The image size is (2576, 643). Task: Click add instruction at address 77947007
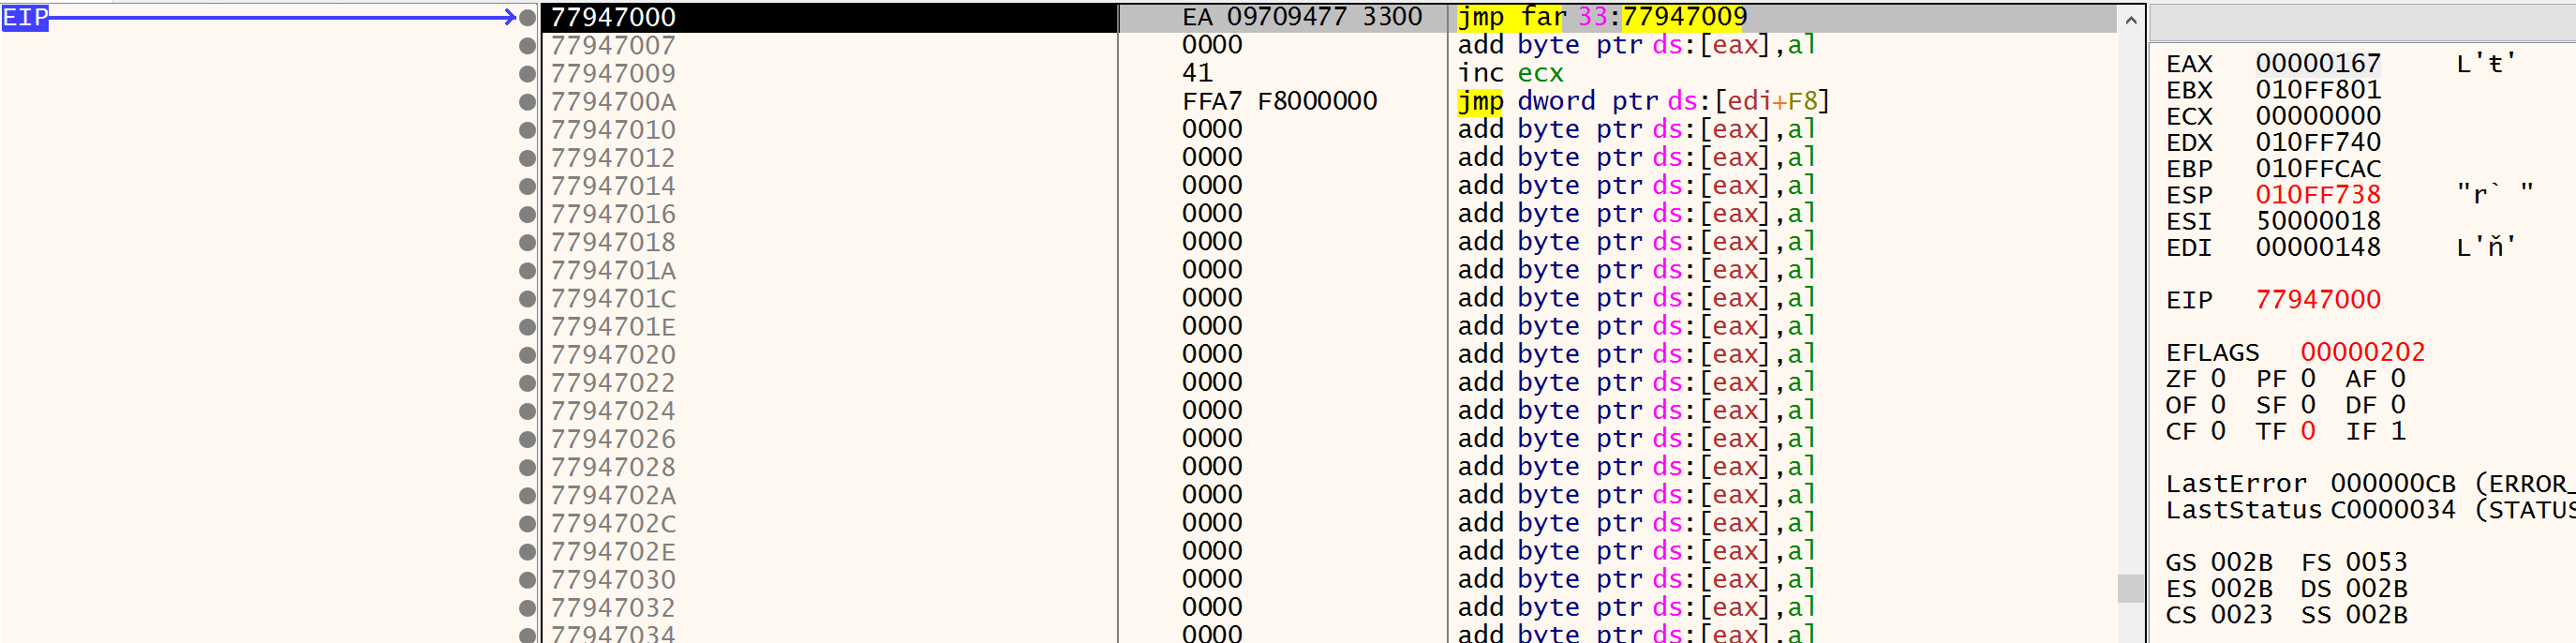1637,45
